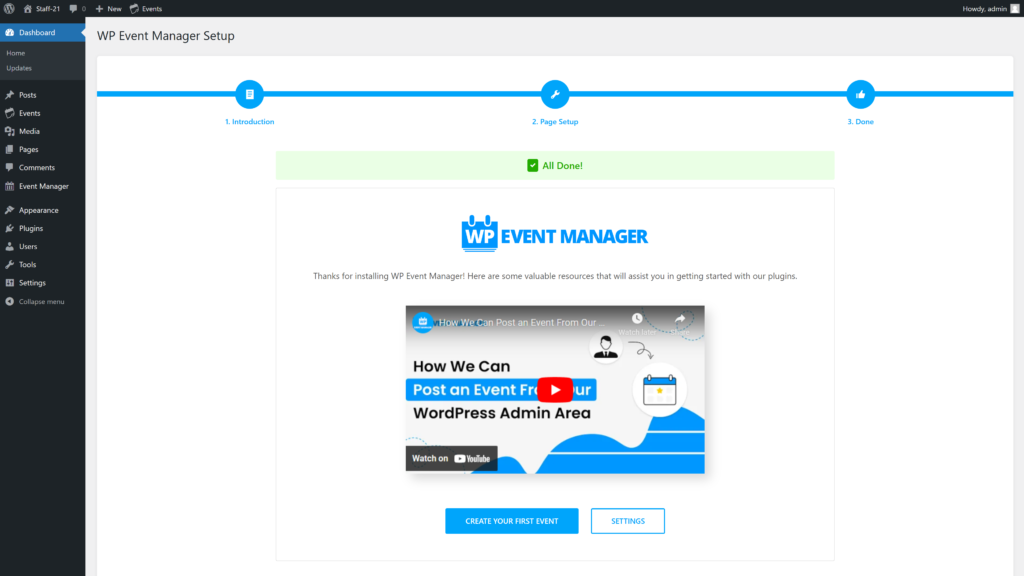The height and width of the screenshot is (576, 1024).
Task: Click the WordPress logo in admin bar
Action: tap(9, 8)
